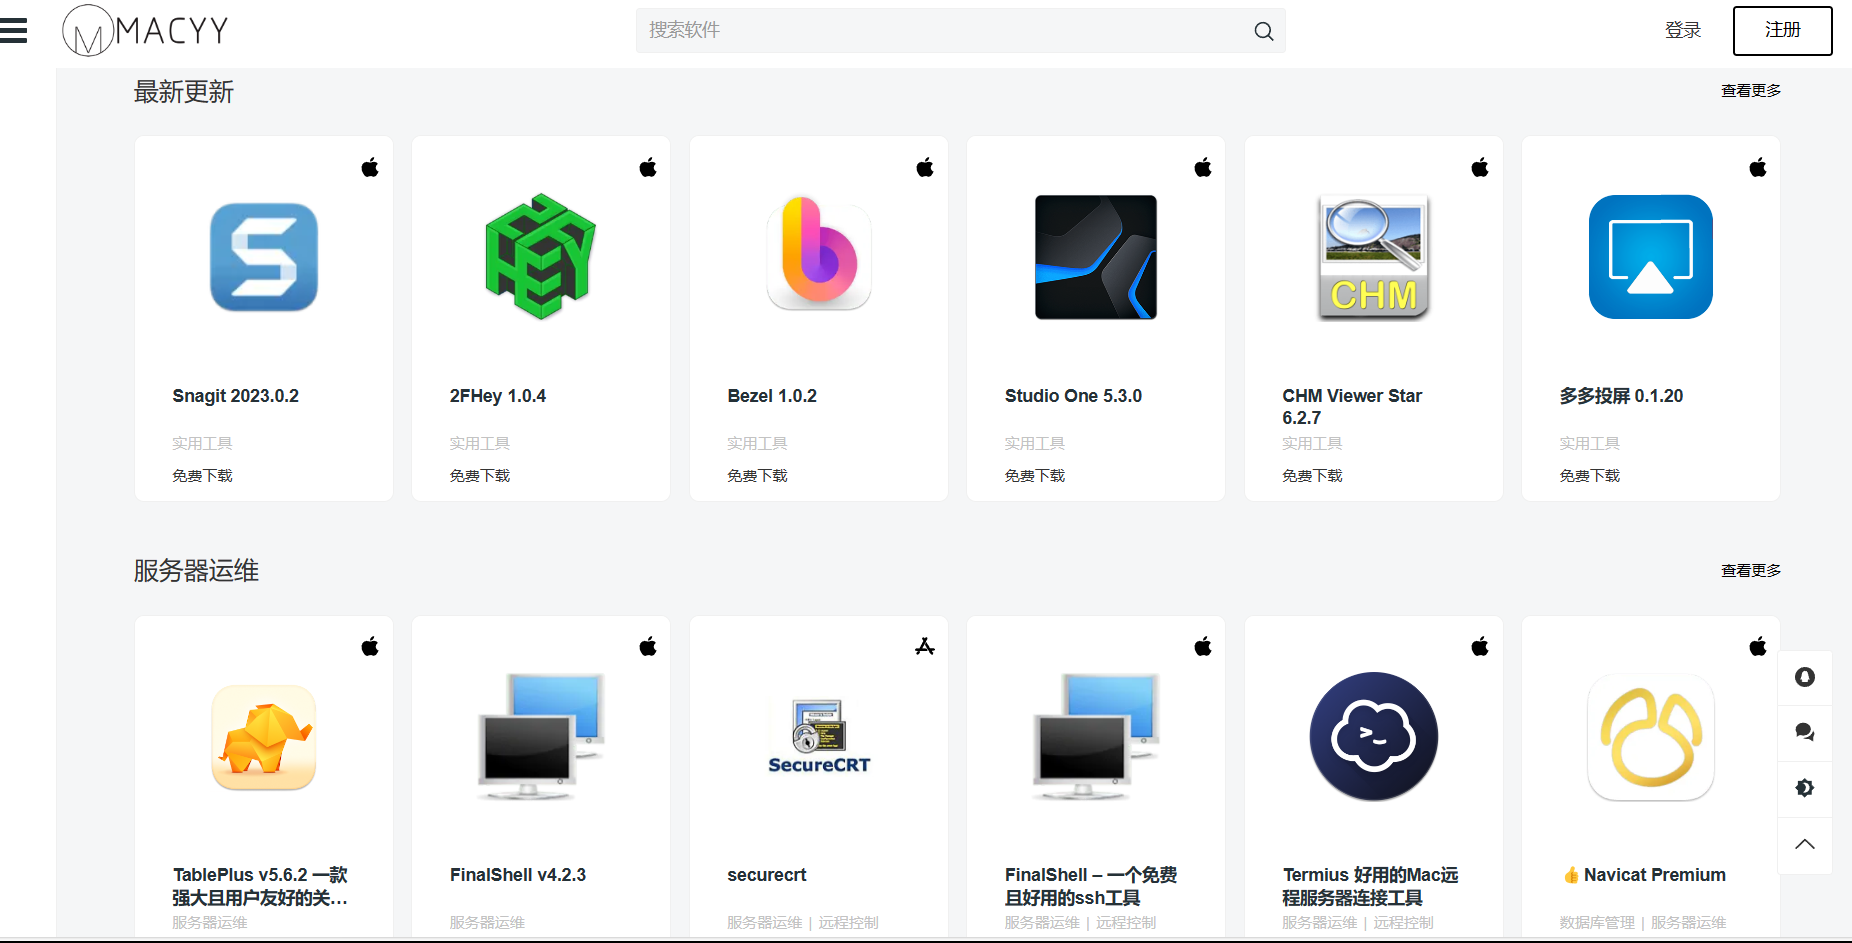
Task: Click 实用工具 category under 多多投屏
Action: tap(1589, 444)
